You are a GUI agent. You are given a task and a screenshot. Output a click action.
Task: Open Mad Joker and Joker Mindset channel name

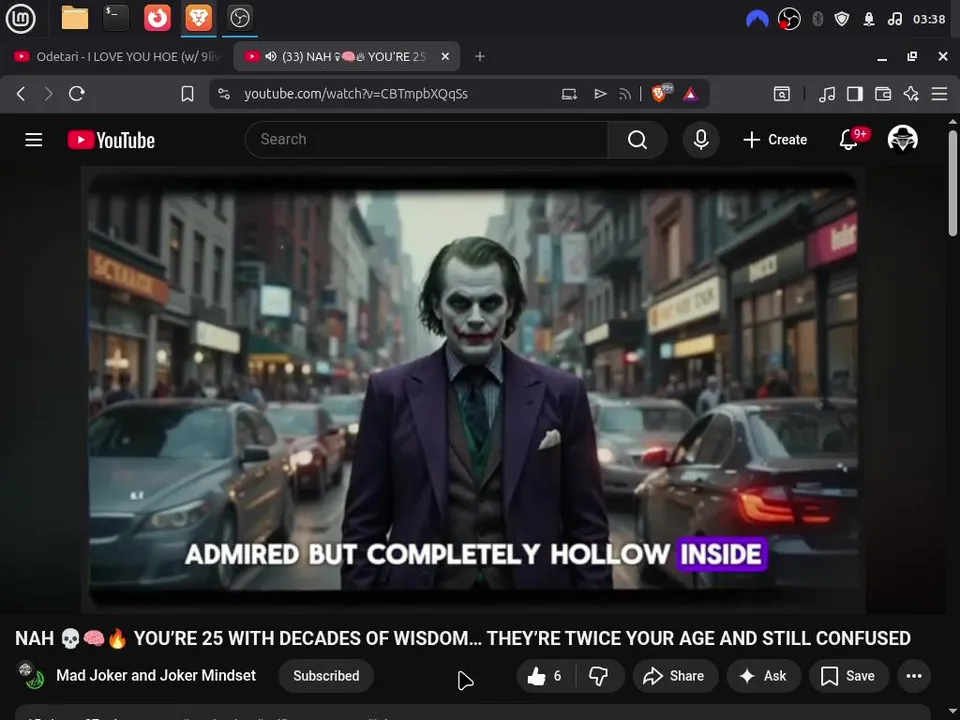(x=156, y=675)
